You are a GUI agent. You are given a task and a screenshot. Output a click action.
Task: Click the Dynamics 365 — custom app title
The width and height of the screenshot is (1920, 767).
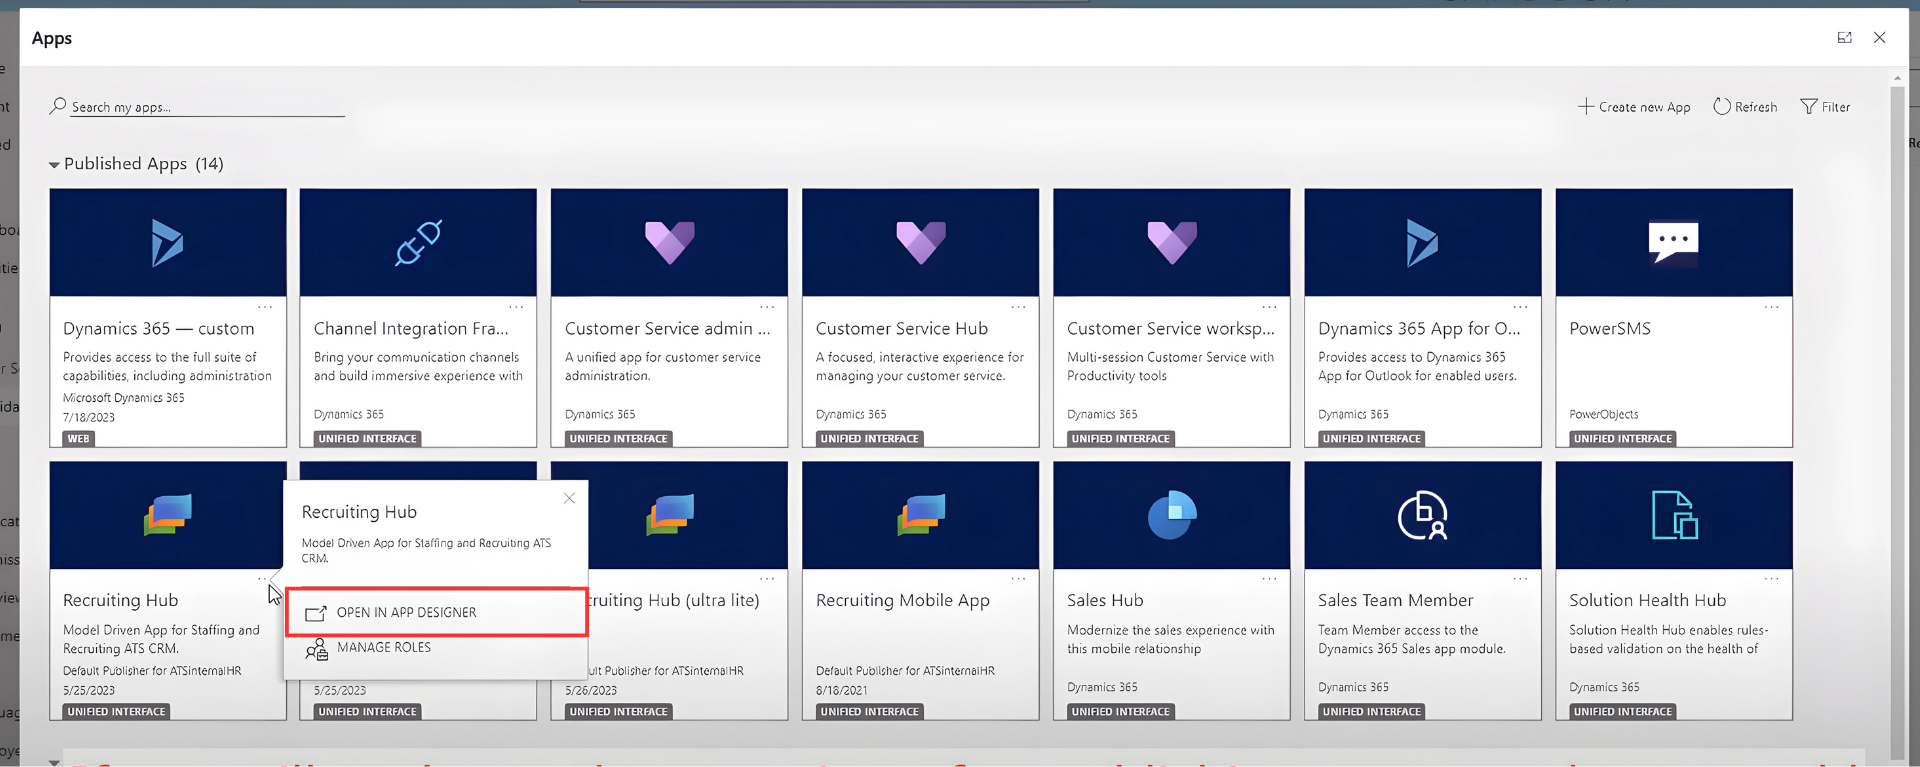(158, 328)
